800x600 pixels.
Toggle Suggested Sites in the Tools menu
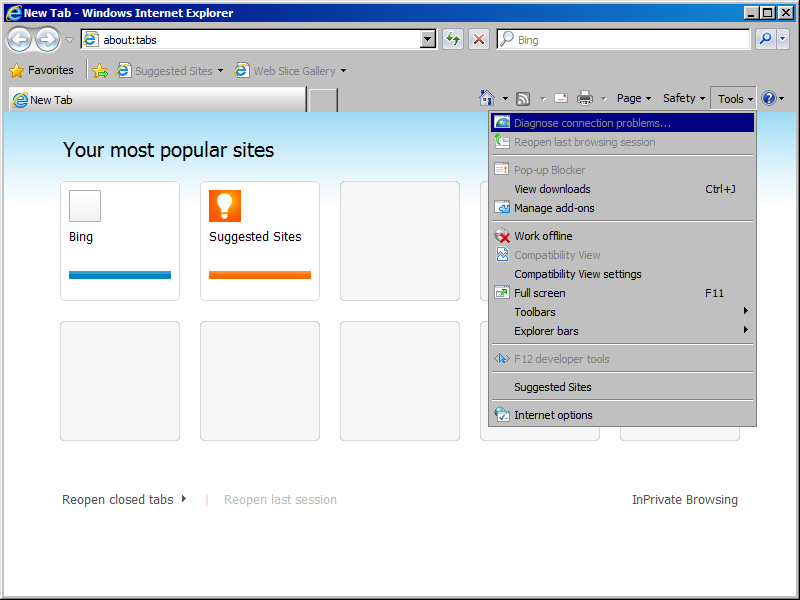(x=553, y=387)
